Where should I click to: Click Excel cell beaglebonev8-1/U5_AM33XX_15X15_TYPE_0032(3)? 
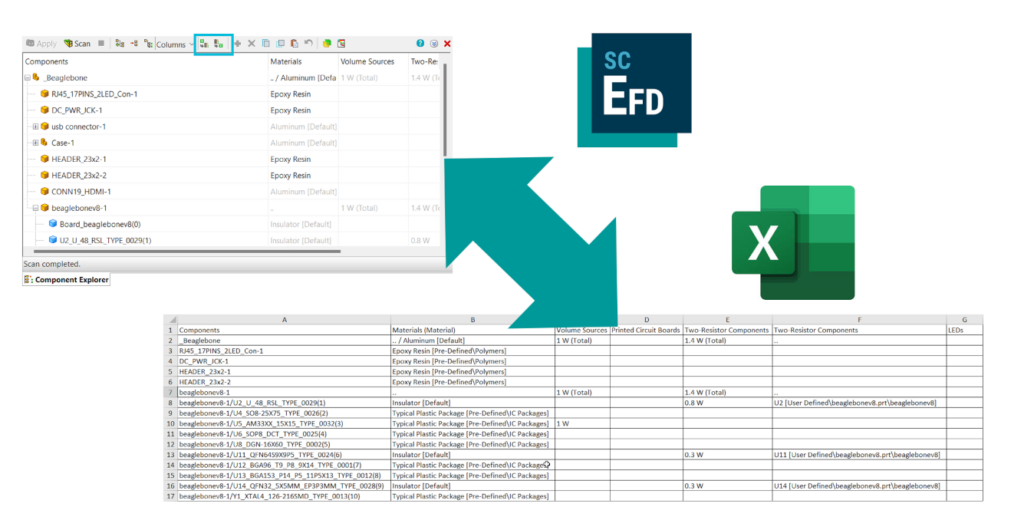(x=284, y=424)
